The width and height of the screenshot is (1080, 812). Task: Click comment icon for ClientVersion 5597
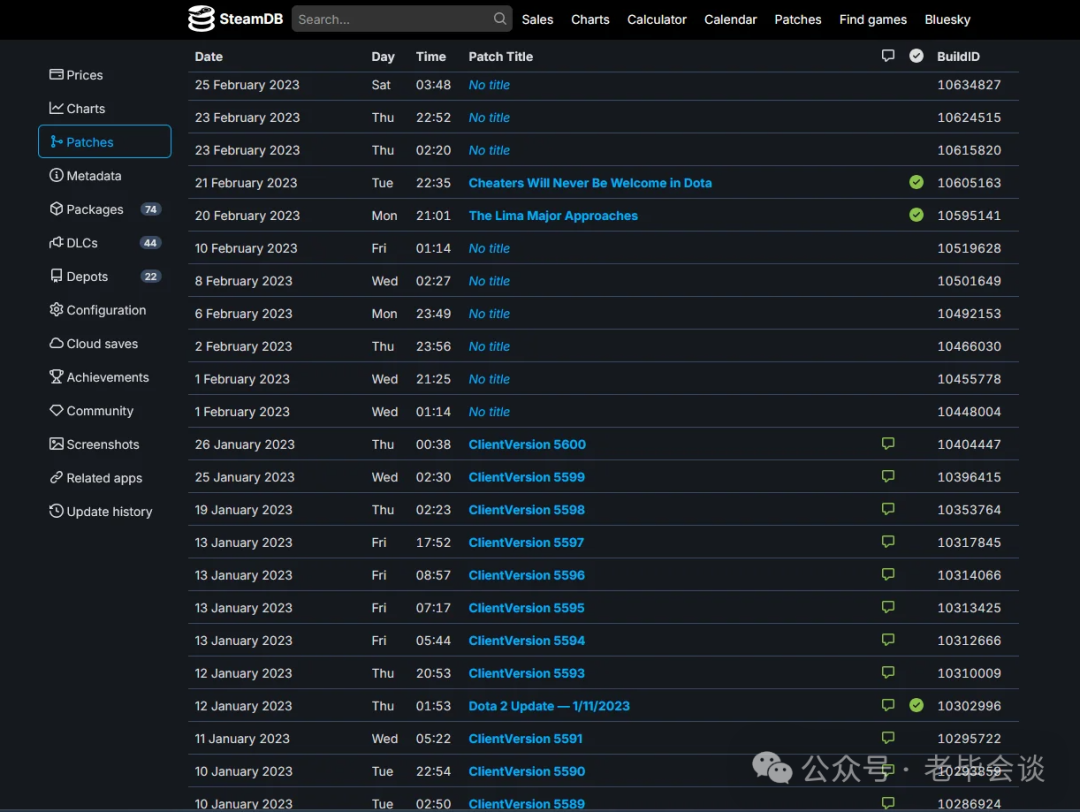pyautogui.click(x=888, y=542)
